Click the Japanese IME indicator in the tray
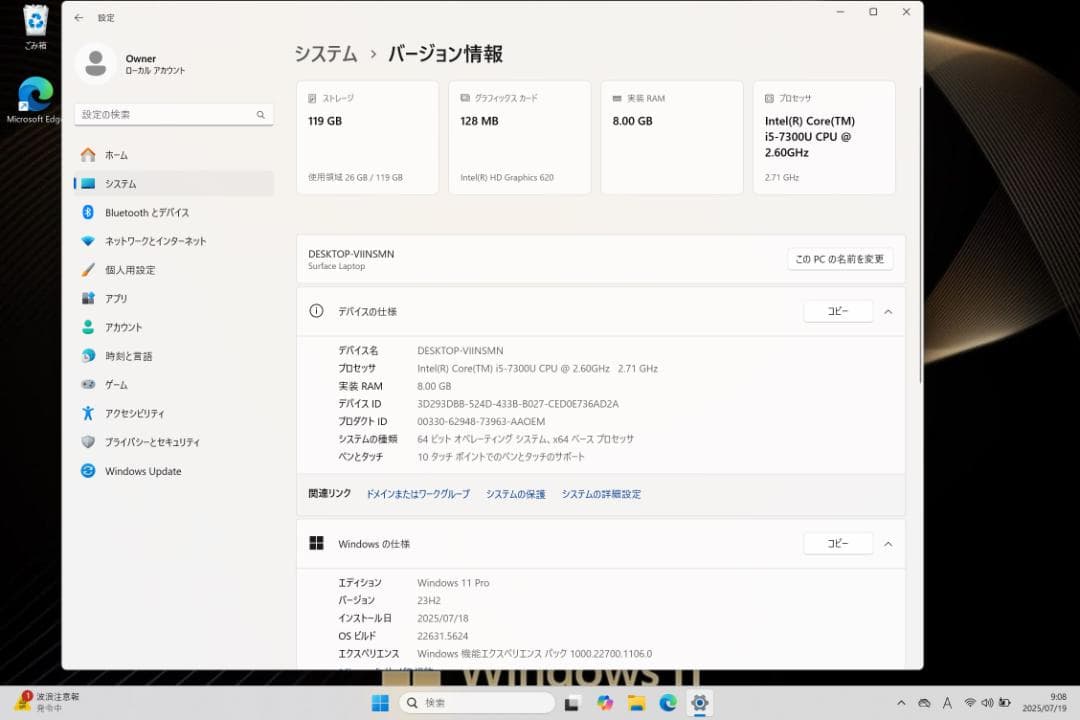Screen dimensions: 1080x720 947,702
